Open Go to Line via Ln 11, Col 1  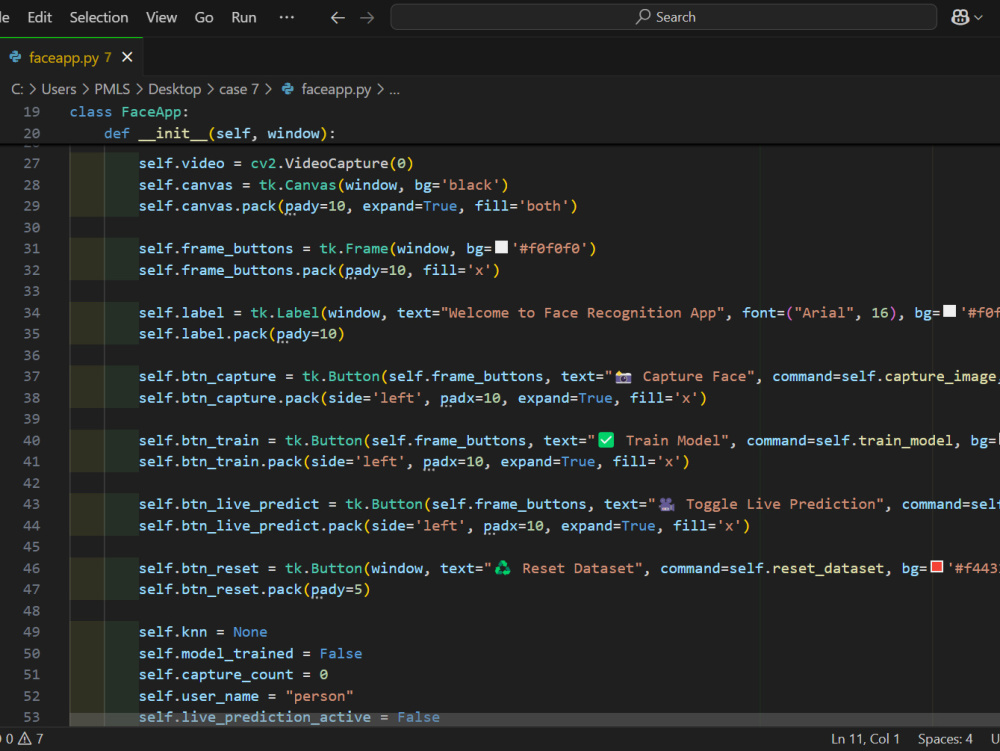tap(865, 739)
